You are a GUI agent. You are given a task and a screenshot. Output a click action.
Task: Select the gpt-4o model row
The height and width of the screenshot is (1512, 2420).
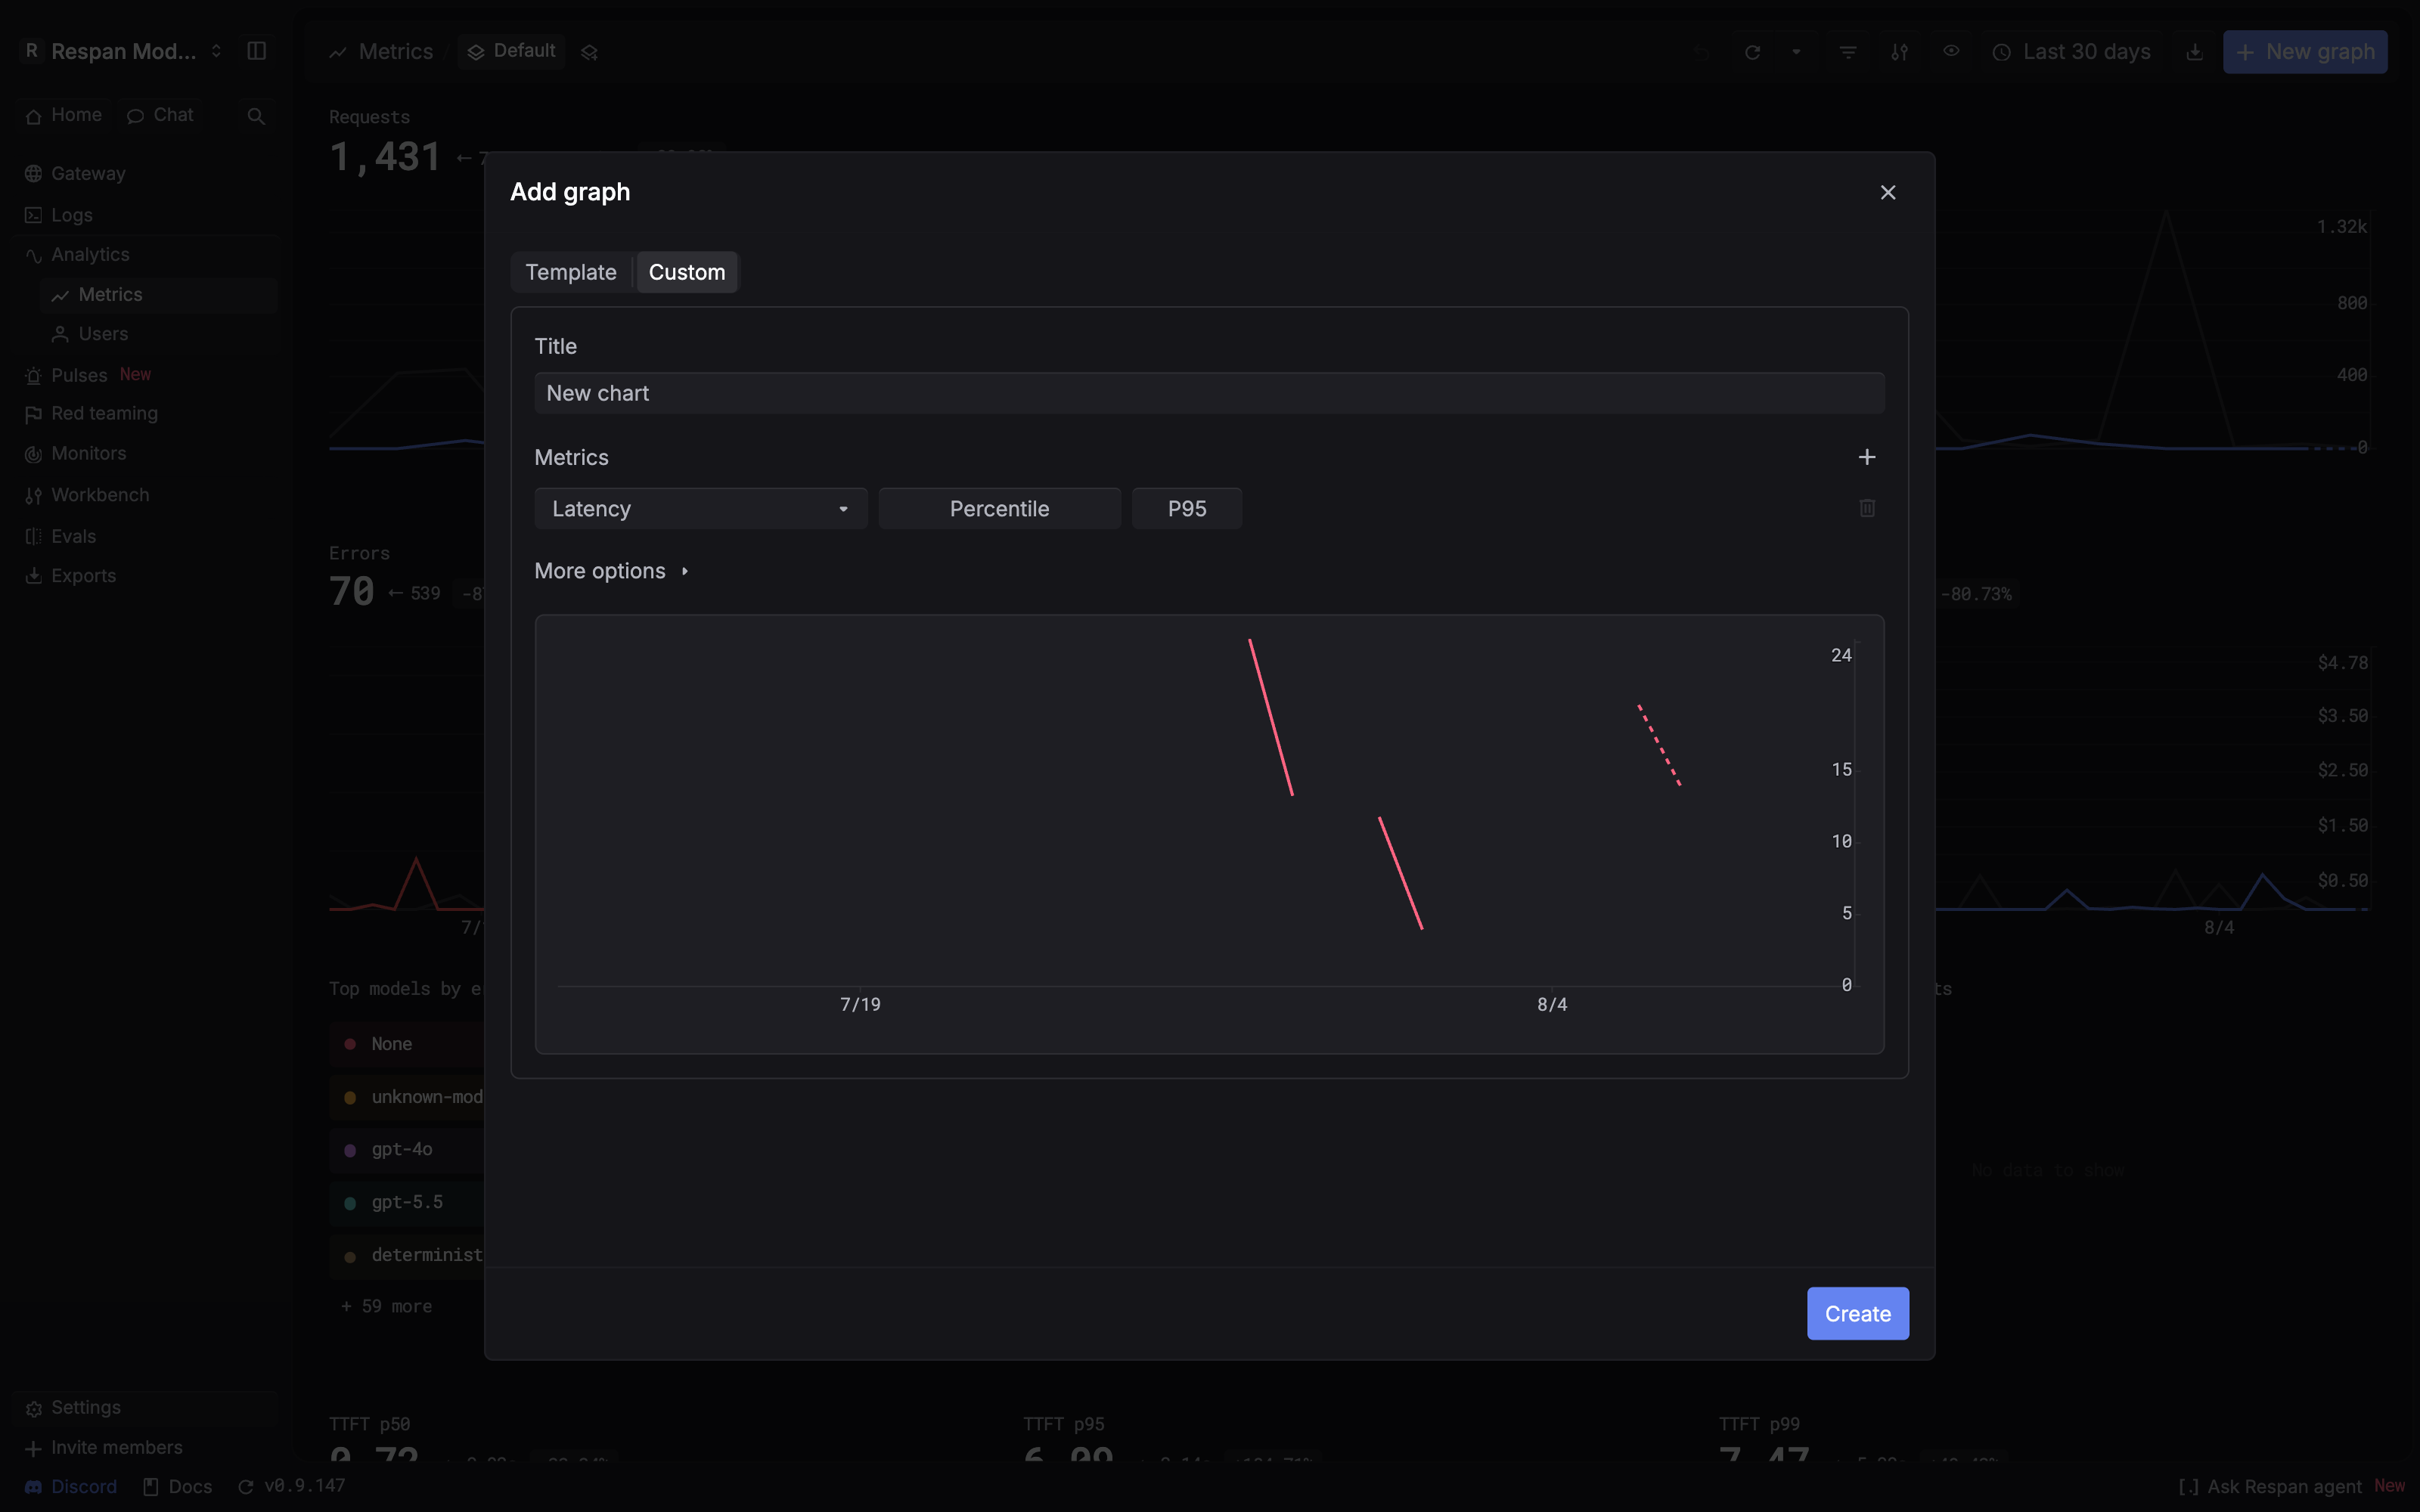click(407, 1150)
